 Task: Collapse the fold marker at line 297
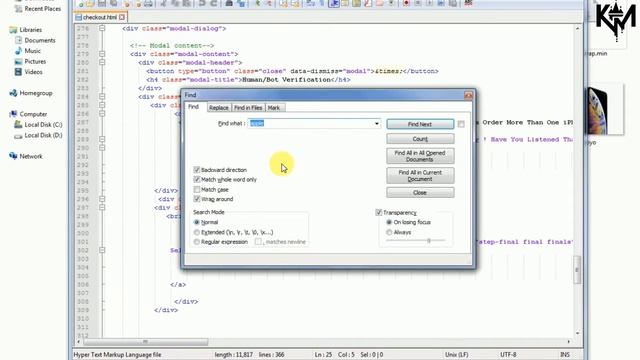pyautogui.click(x=102, y=207)
